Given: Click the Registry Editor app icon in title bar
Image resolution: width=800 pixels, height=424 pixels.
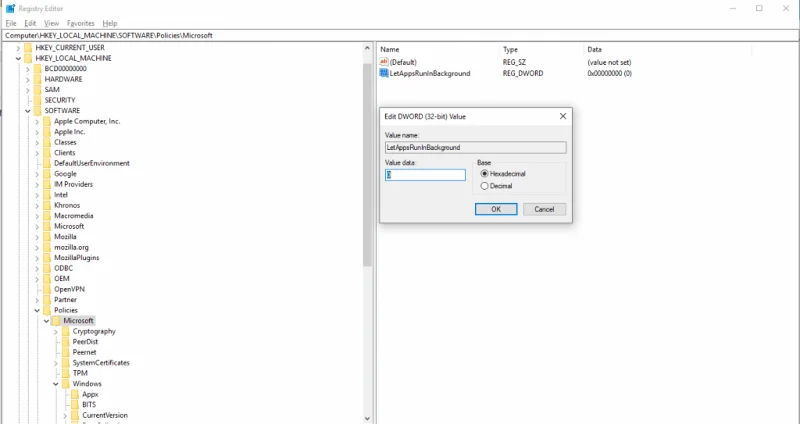Looking at the screenshot, I should (x=8, y=8).
